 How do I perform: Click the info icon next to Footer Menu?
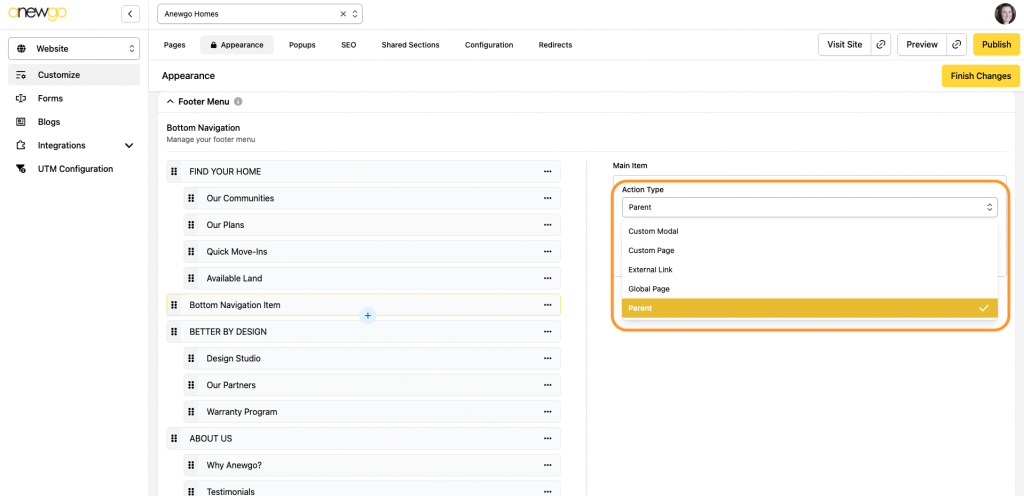pyautogui.click(x=238, y=102)
